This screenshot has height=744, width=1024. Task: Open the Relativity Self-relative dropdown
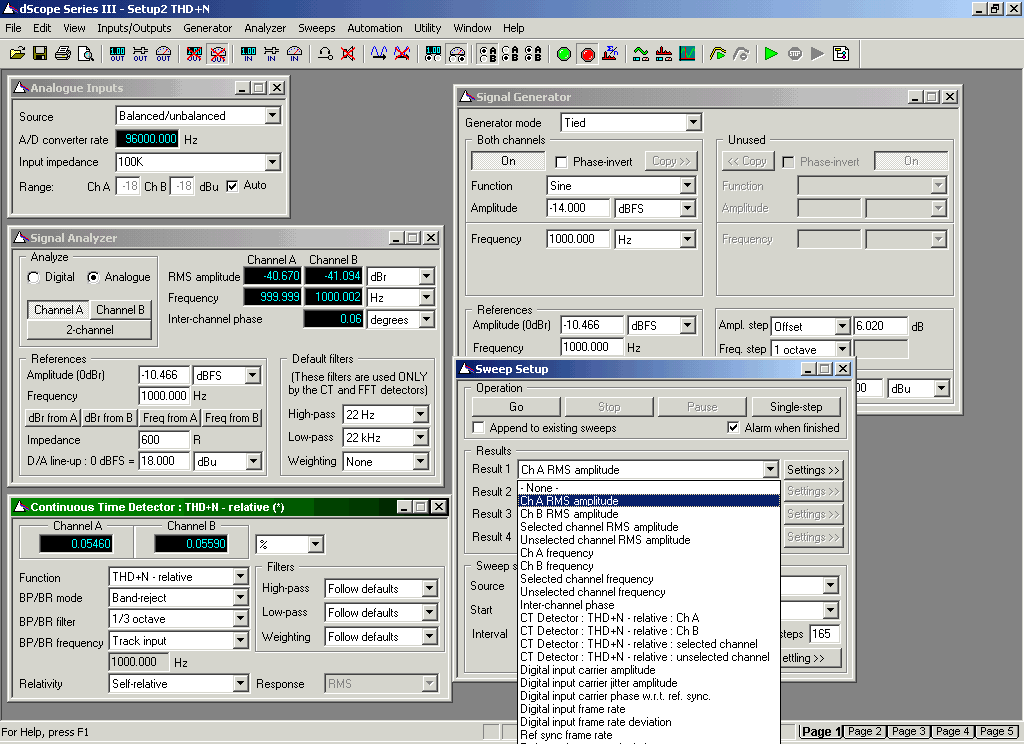point(240,684)
